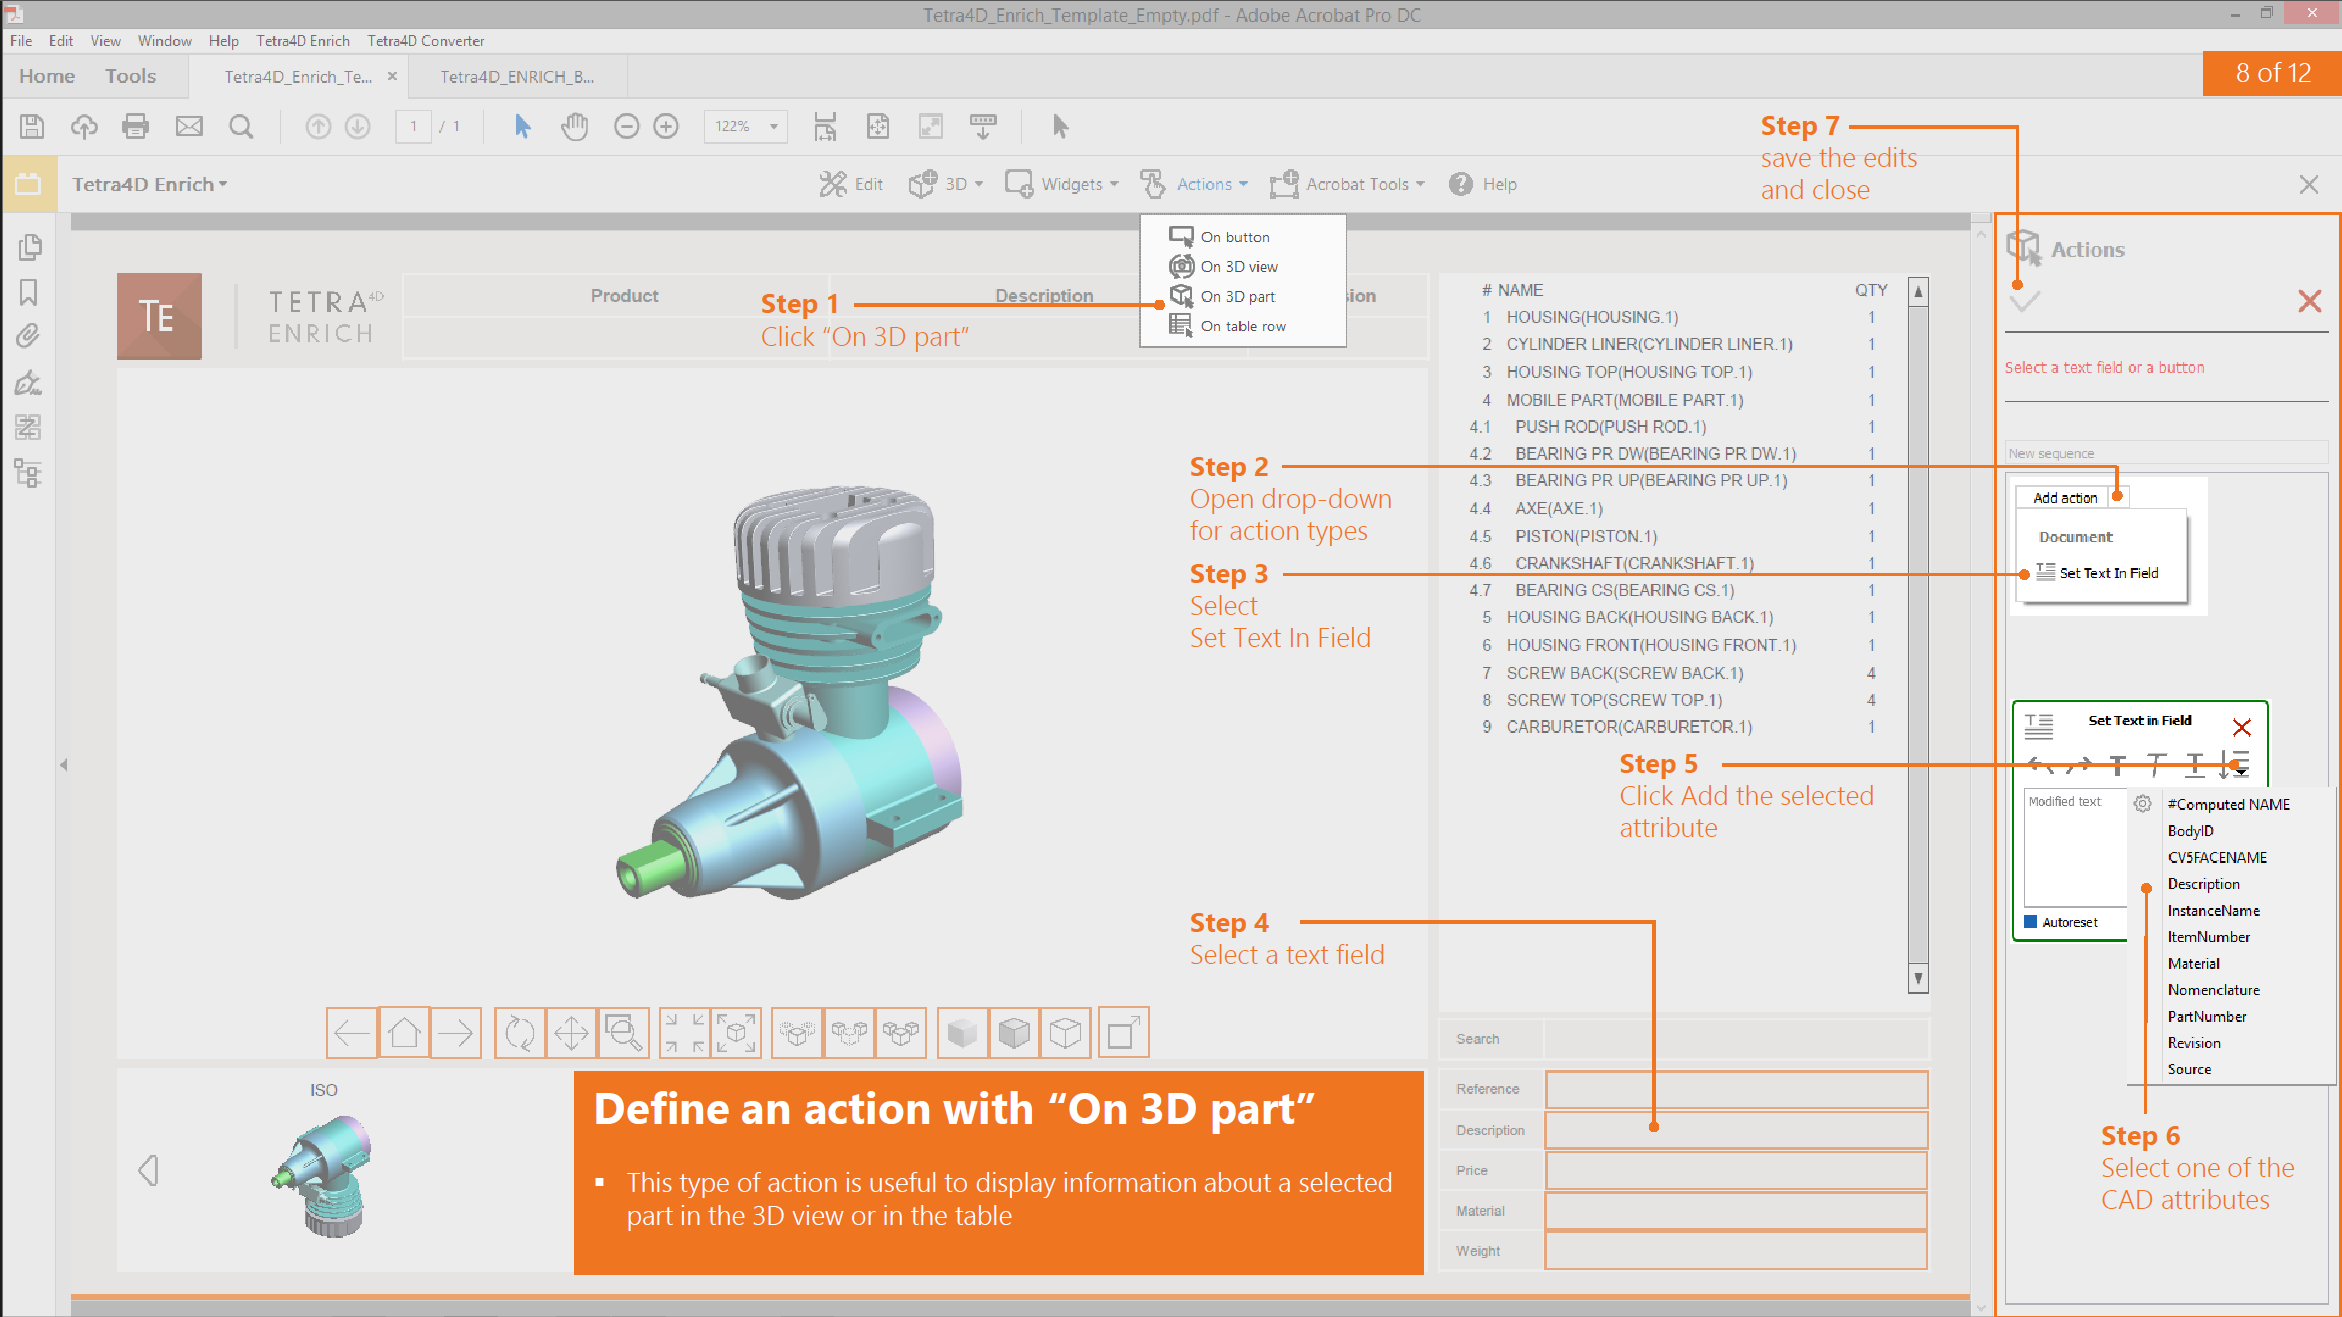This screenshot has height=1317, width=2342.
Task: Click the Home view icon in 3D toolbar
Action: click(x=404, y=1032)
